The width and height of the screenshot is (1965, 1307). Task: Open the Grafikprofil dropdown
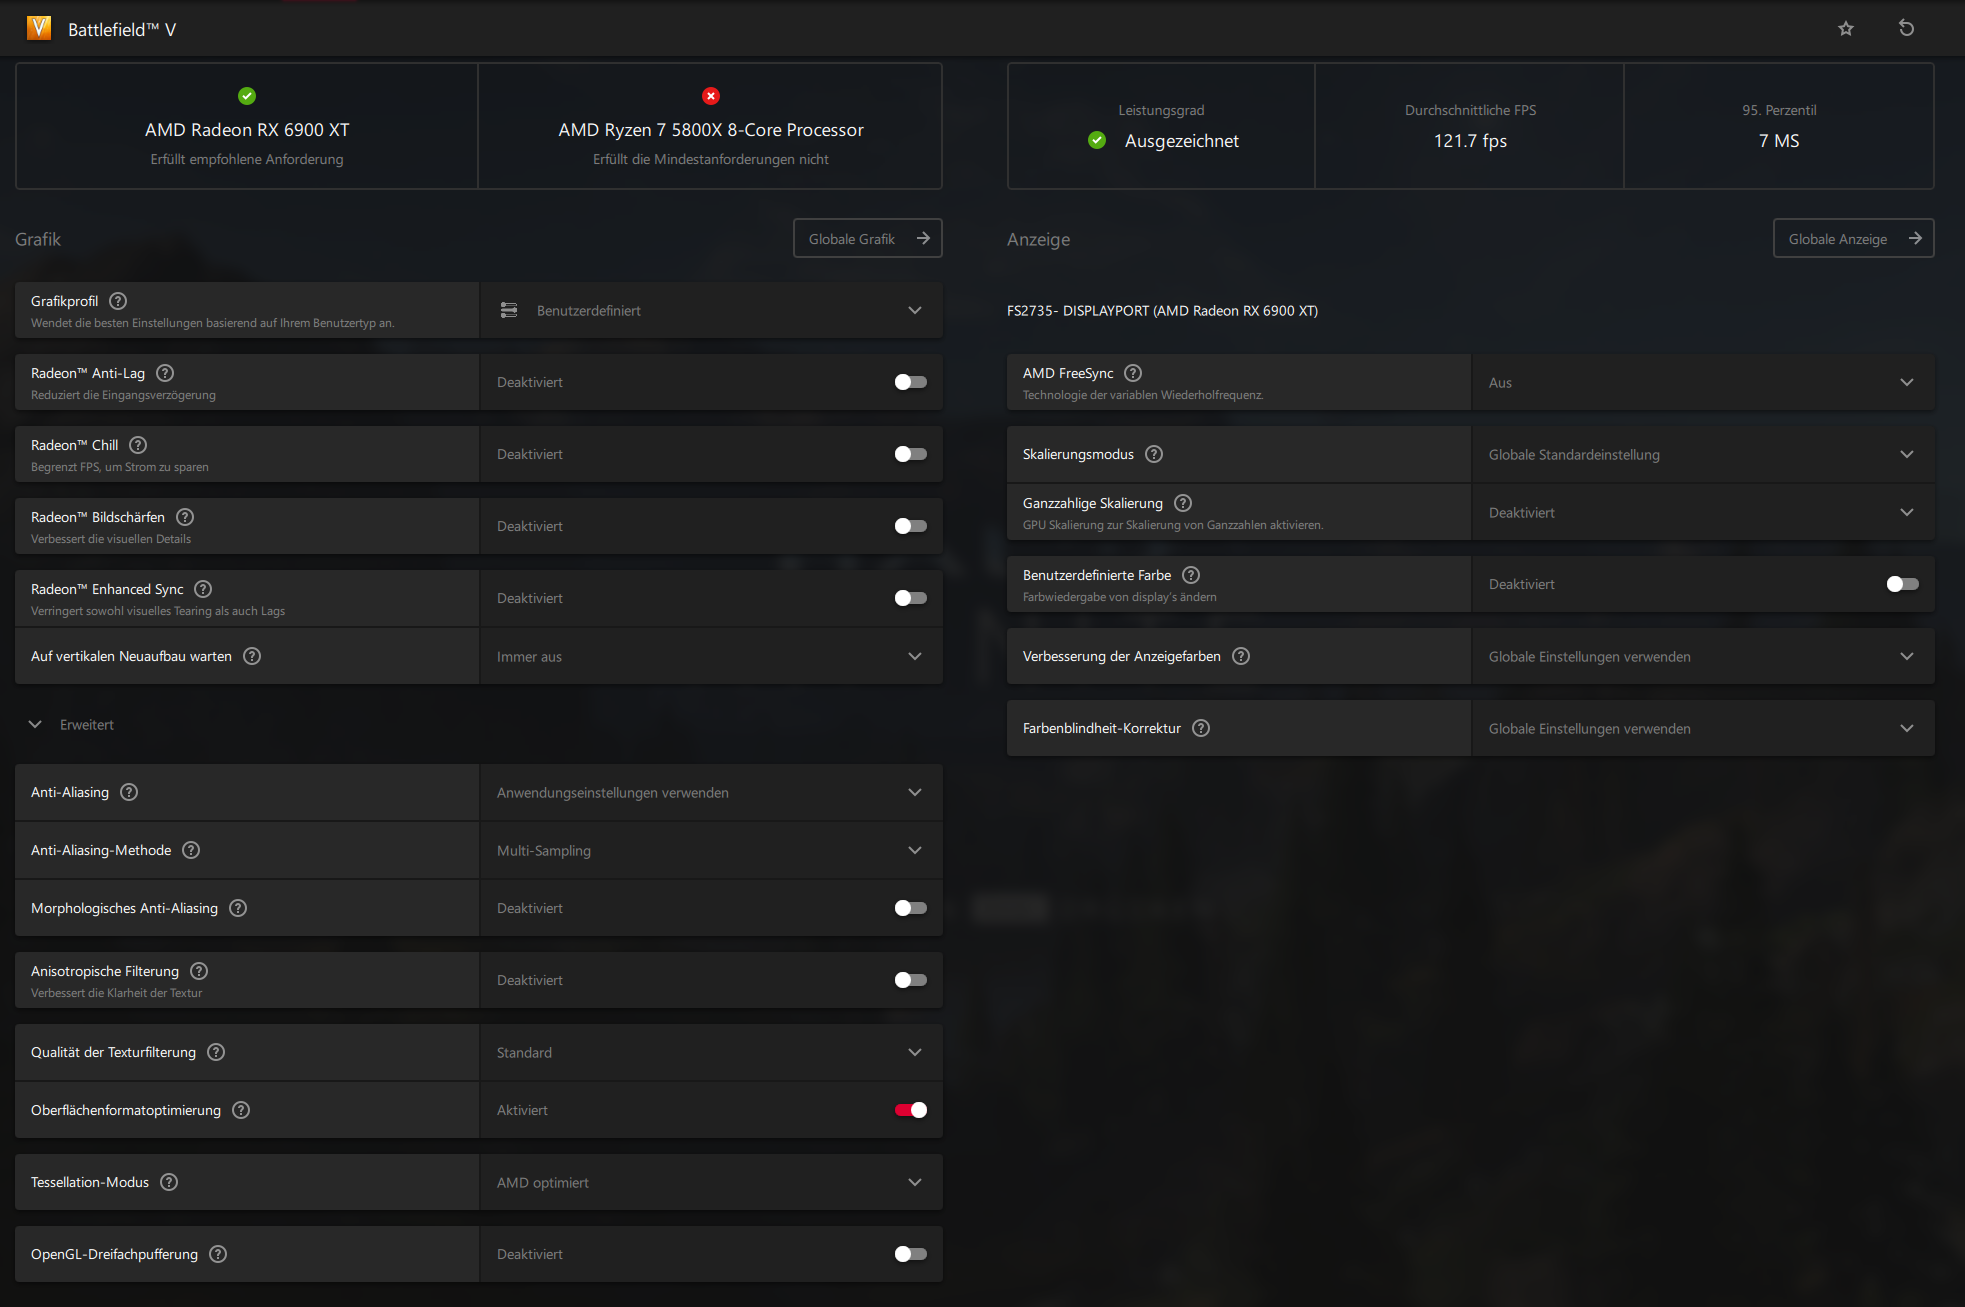711,310
